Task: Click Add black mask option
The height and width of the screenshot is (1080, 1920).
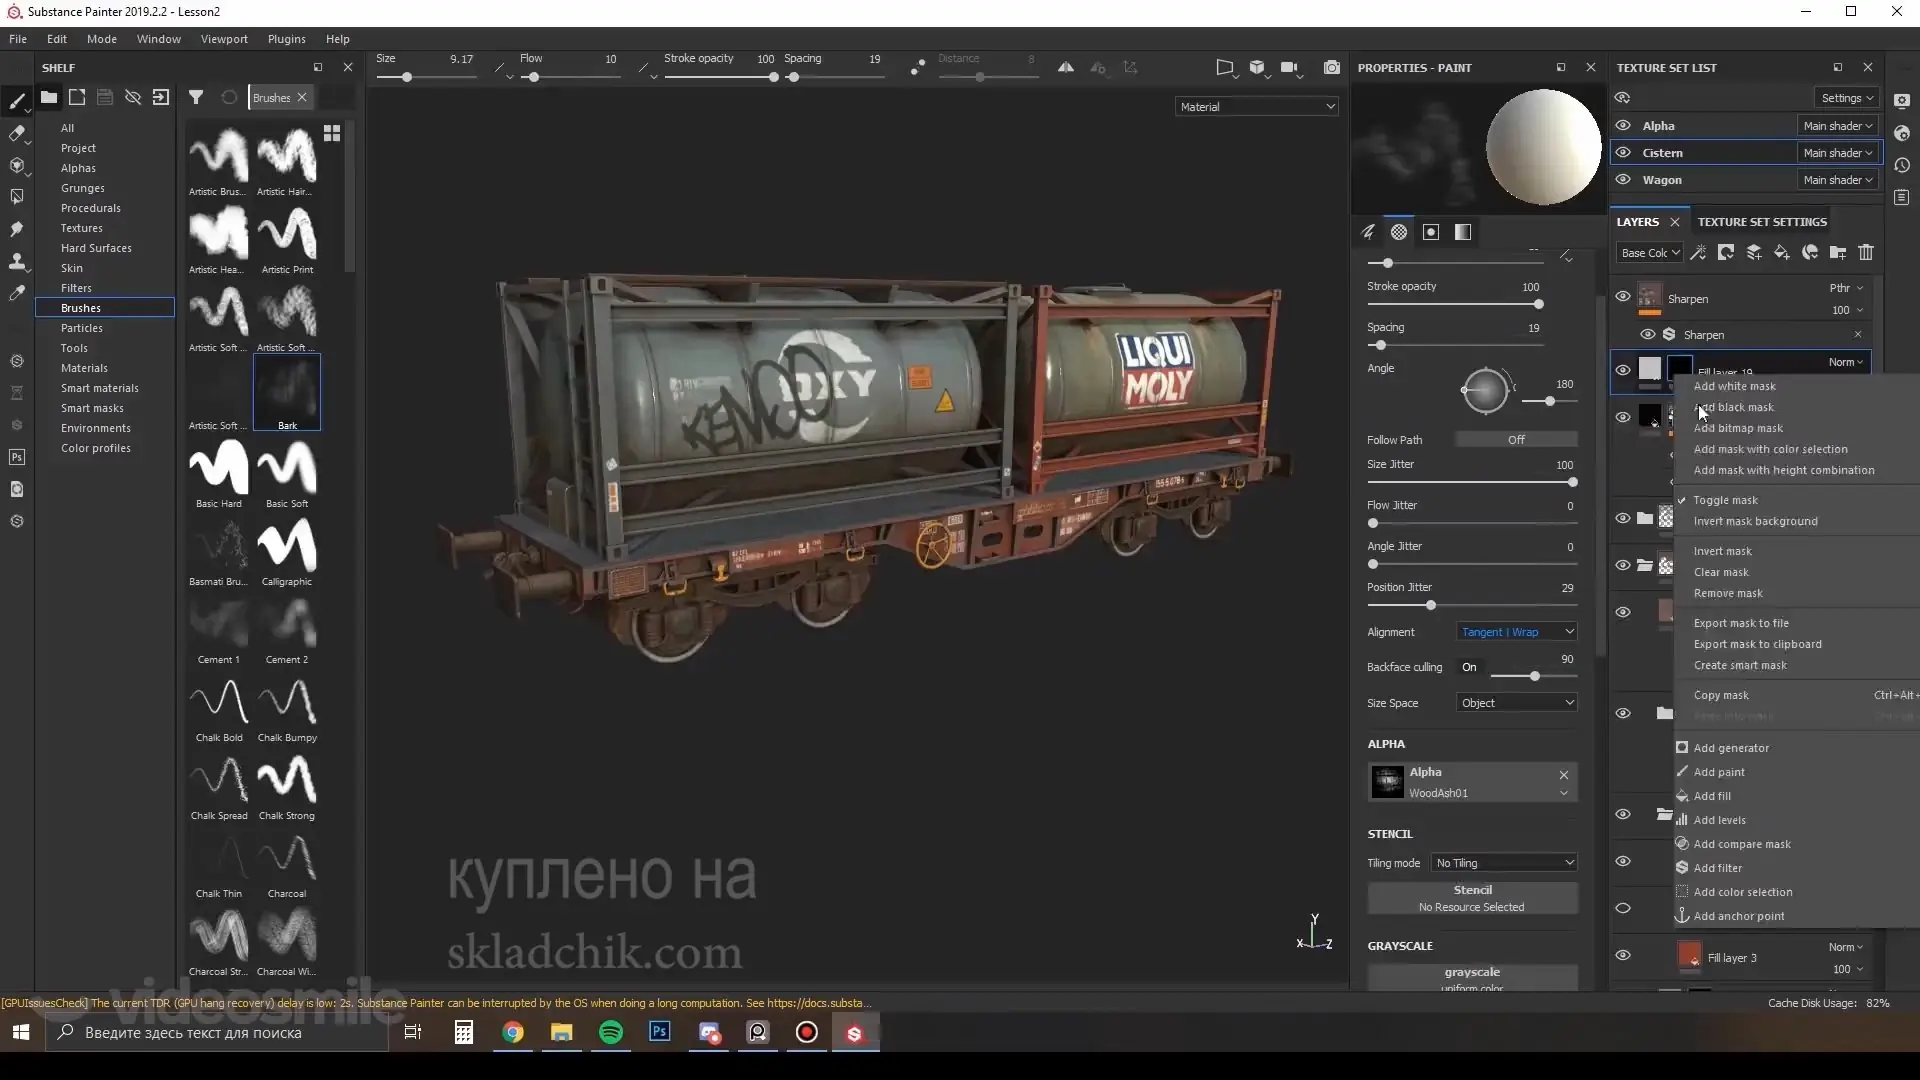Action: click(x=1733, y=407)
